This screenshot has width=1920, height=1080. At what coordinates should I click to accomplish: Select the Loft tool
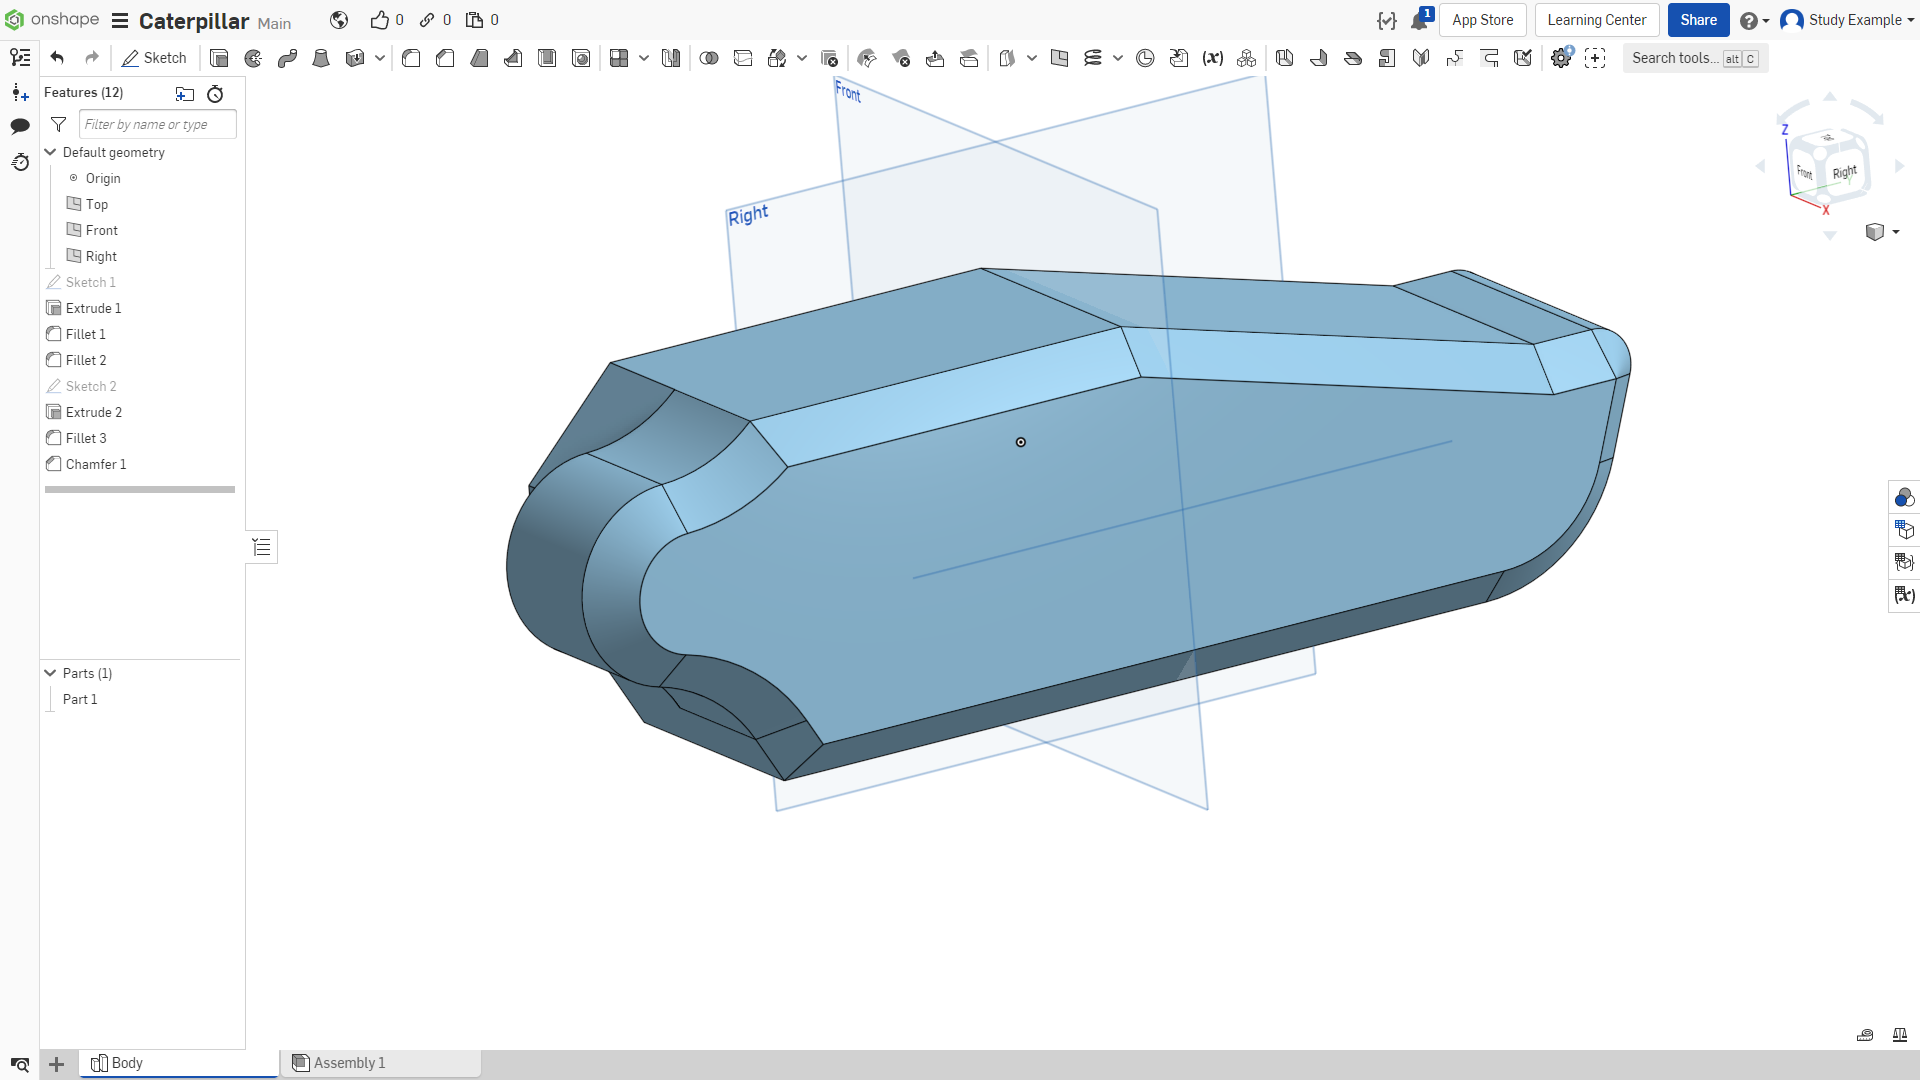(321, 58)
